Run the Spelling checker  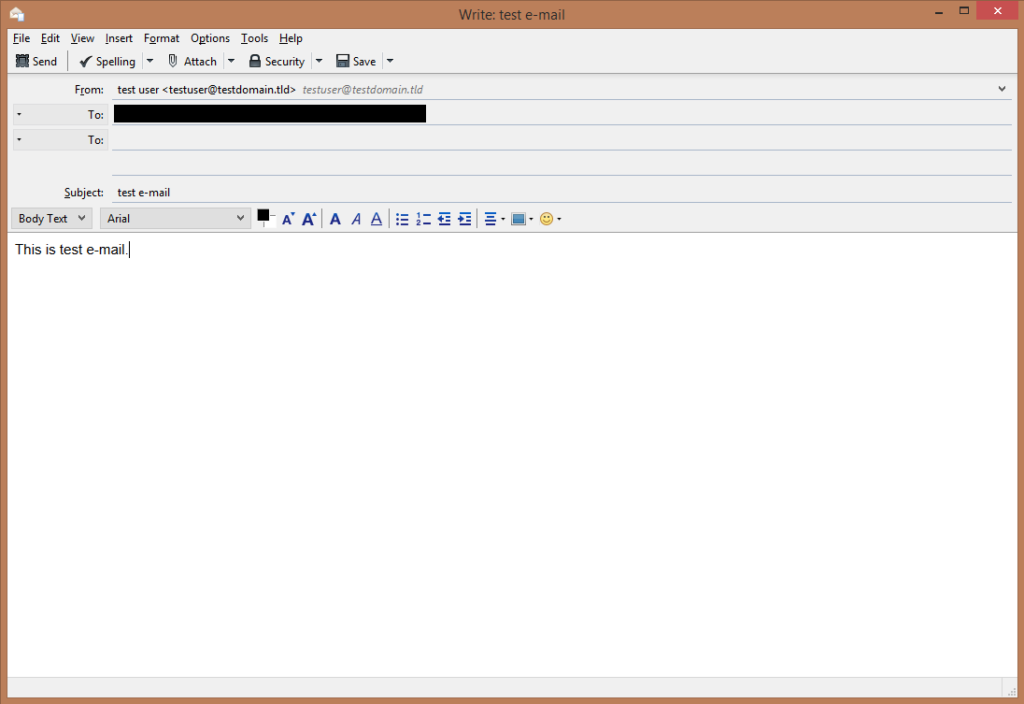tap(108, 61)
